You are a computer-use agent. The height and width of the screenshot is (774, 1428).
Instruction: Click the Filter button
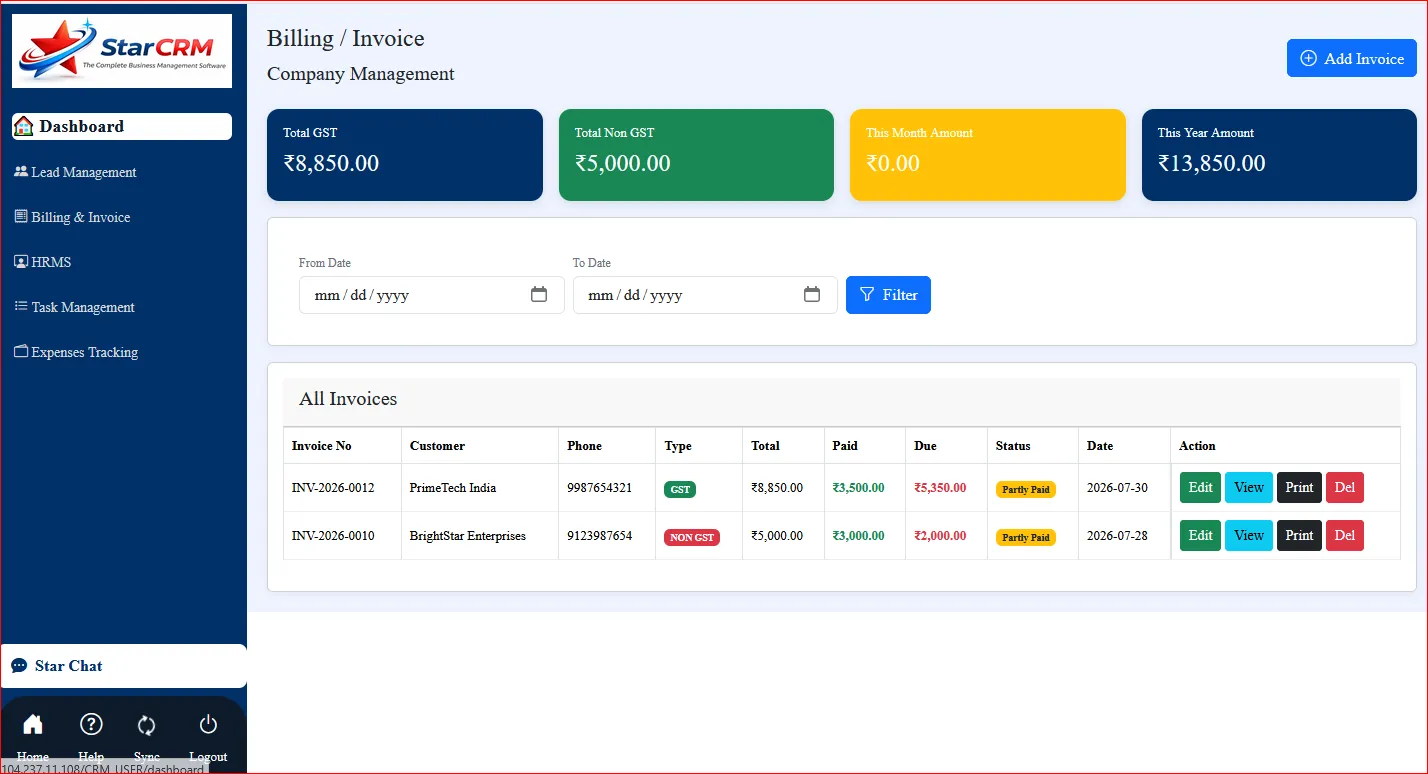[x=888, y=295]
